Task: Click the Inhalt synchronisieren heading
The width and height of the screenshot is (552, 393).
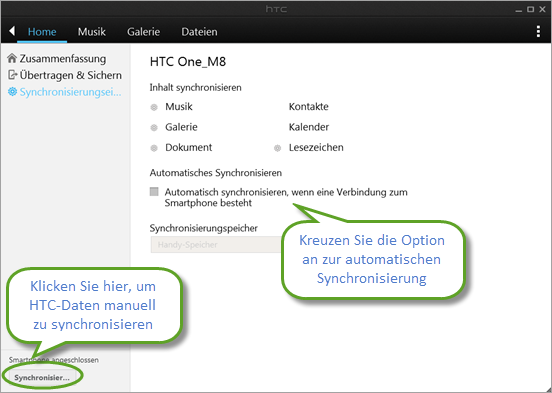Action: pyautogui.click(x=195, y=87)
